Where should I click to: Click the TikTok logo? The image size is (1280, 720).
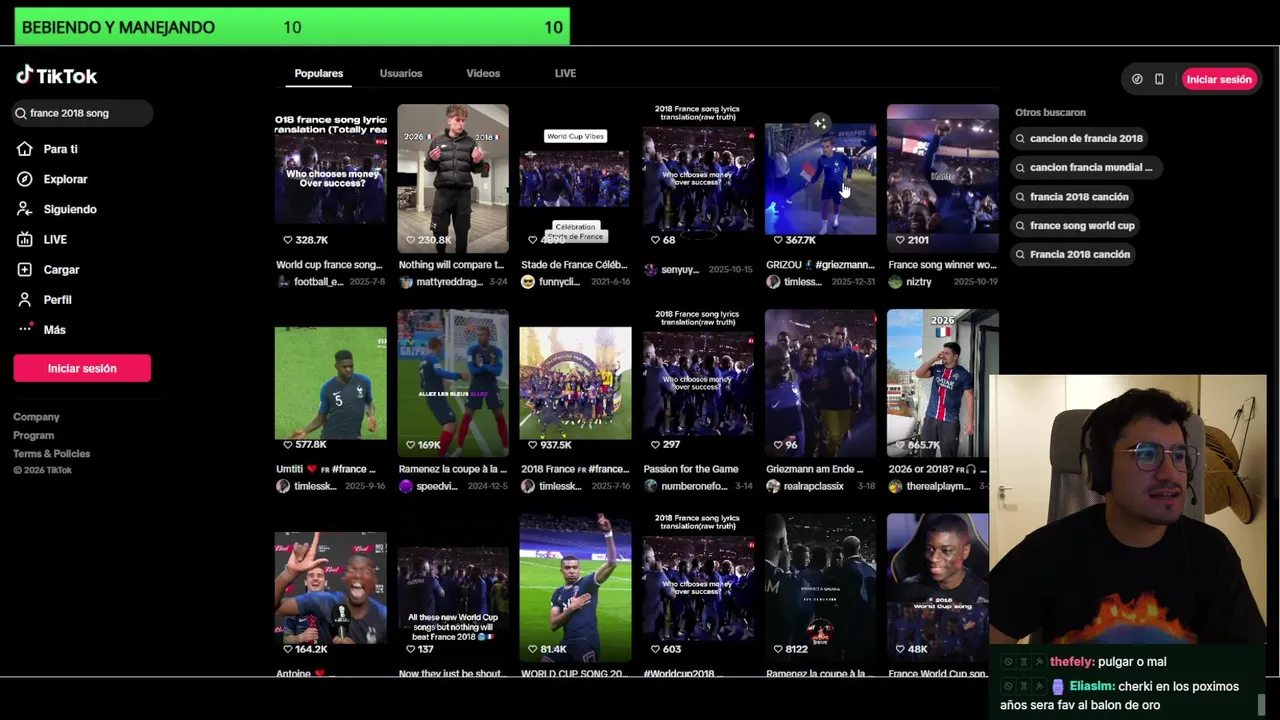[x=56, y=76]
